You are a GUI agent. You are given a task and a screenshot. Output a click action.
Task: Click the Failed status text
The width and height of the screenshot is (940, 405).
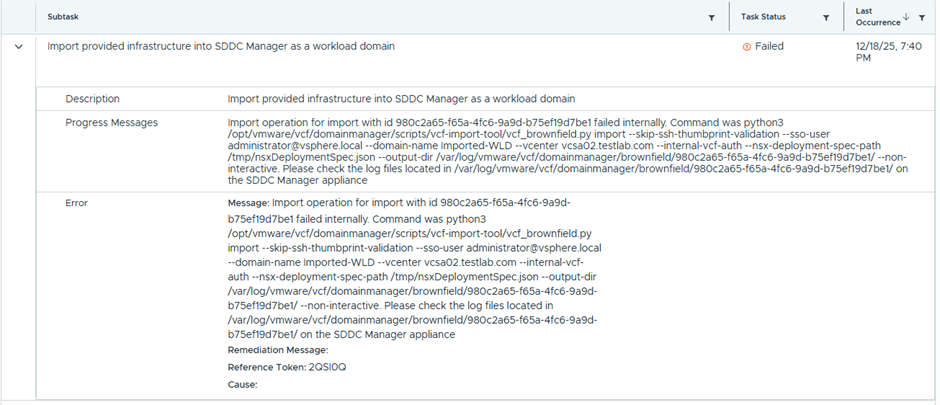(x=769, y=46)
